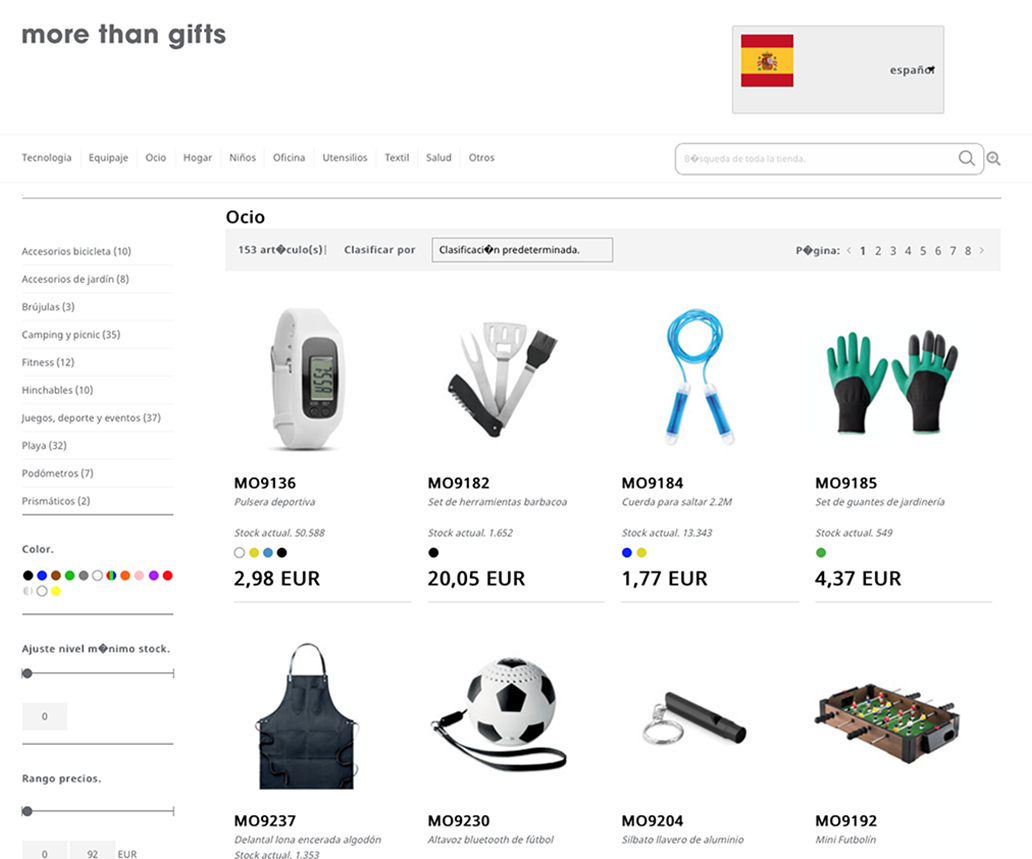Click the minimum stock level slider handle

click(27, 673)
